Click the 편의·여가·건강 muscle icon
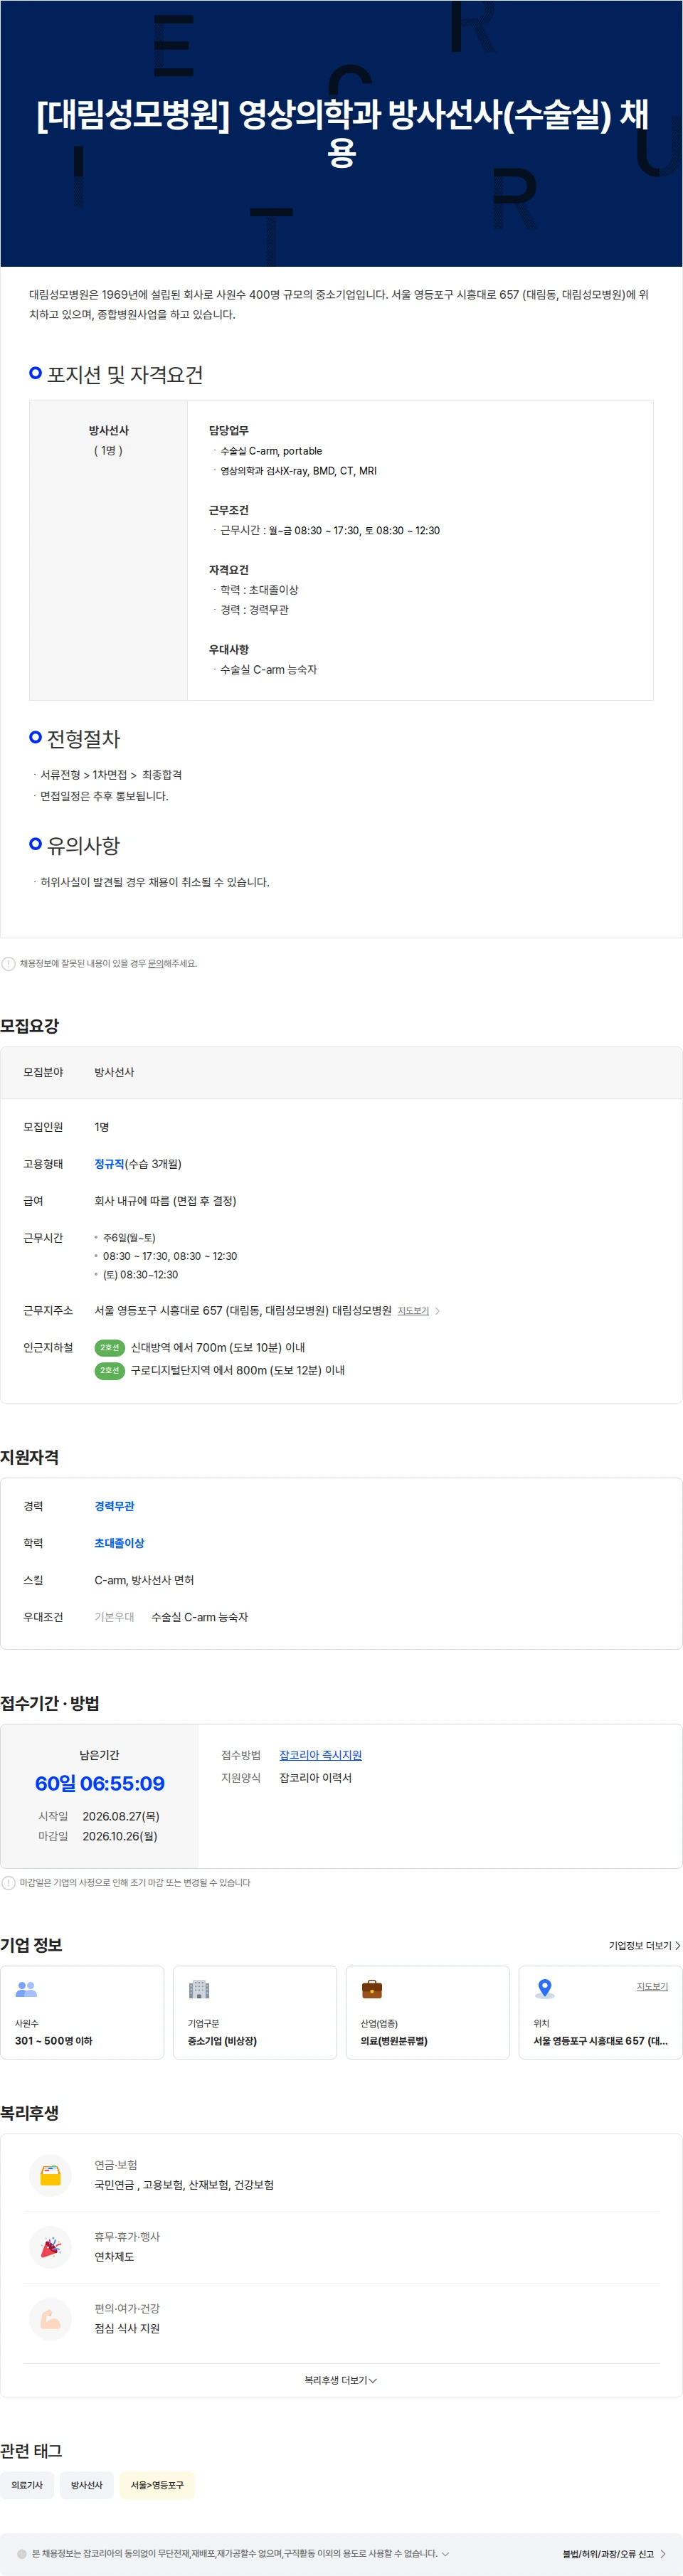The width and height of the screenshot is (683, 2576). [x=50, y=2319]
